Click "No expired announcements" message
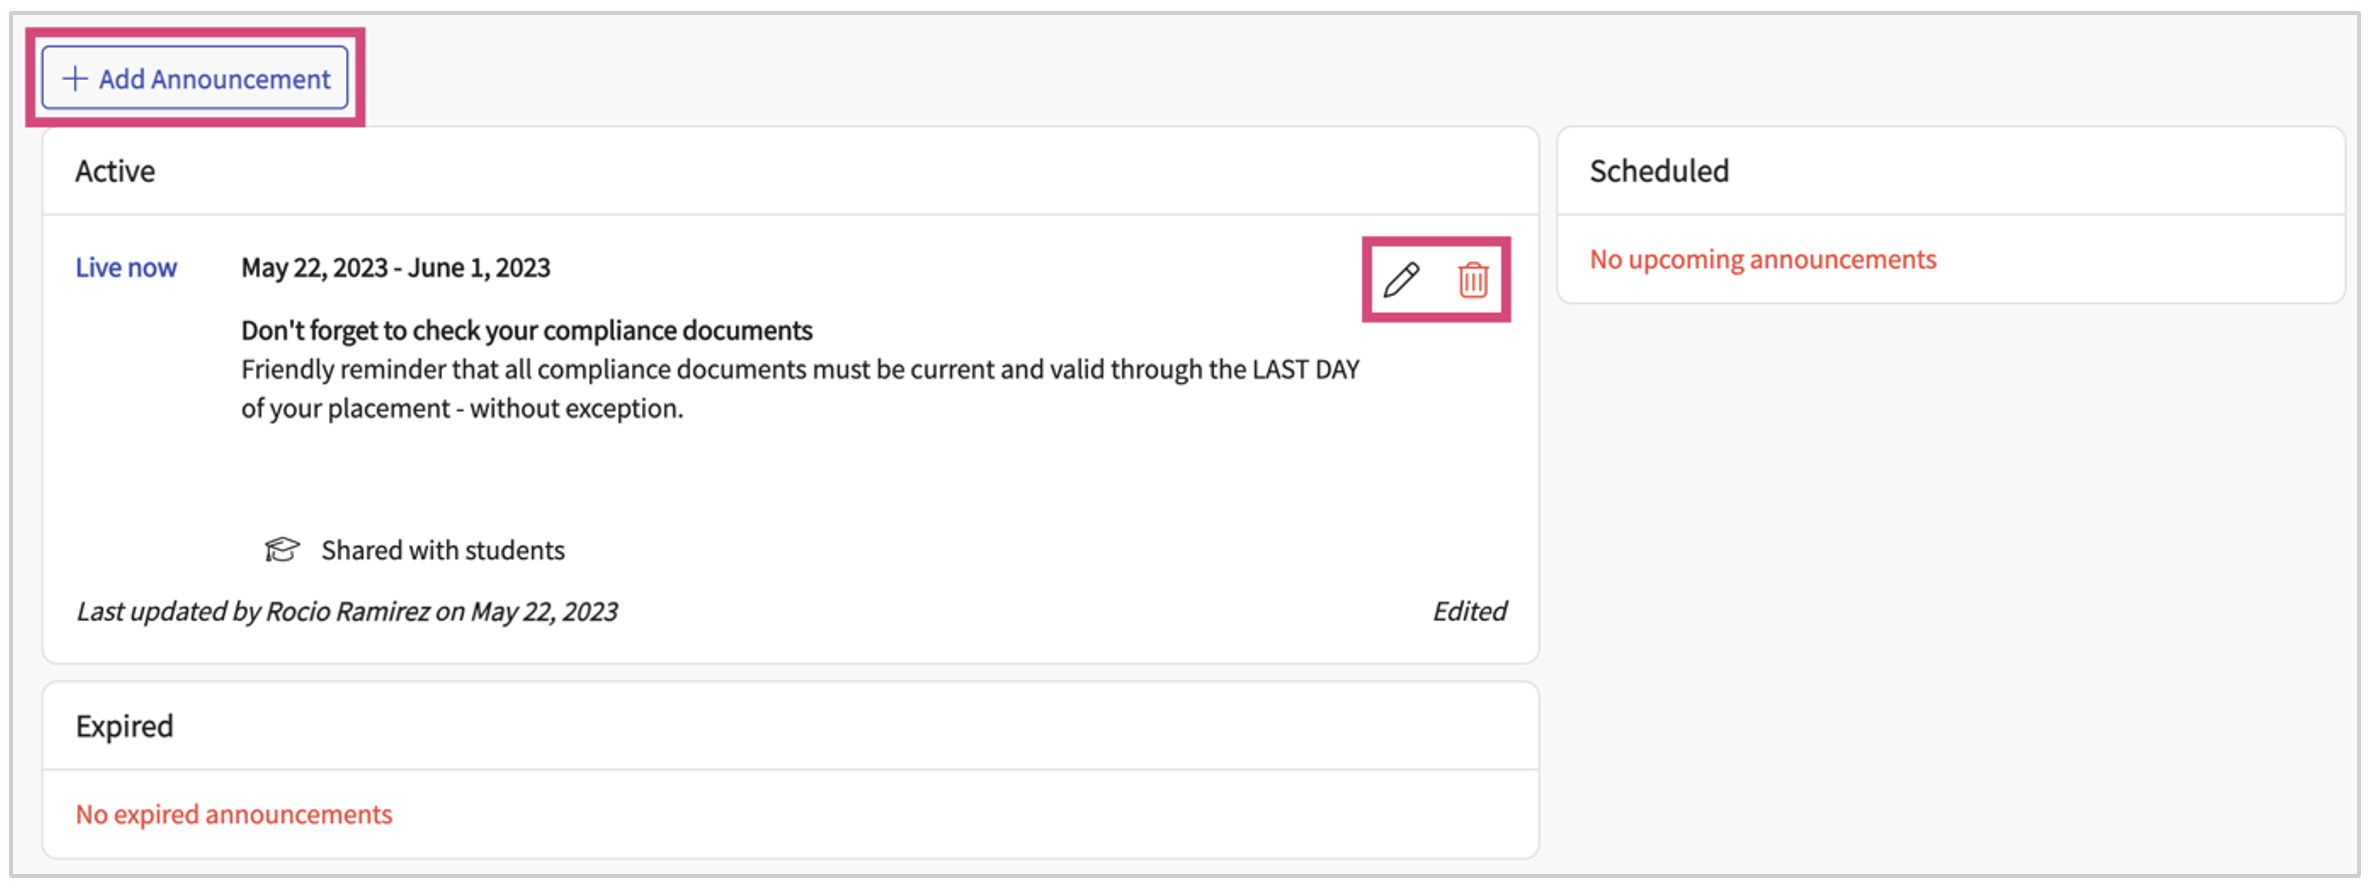The image size is (2370, 888). 234,815
